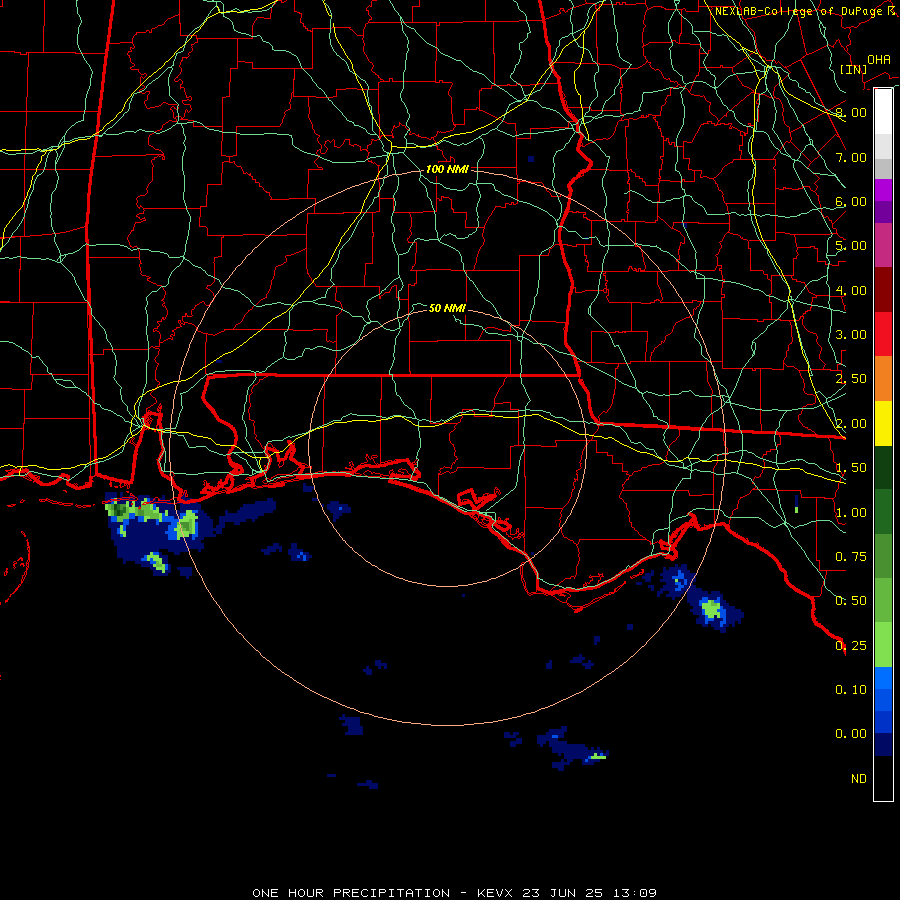Viewport: 900px width, 900px height.
Task: Select the lime green swatch above the 0.25 label
Action: pos(883,645)
